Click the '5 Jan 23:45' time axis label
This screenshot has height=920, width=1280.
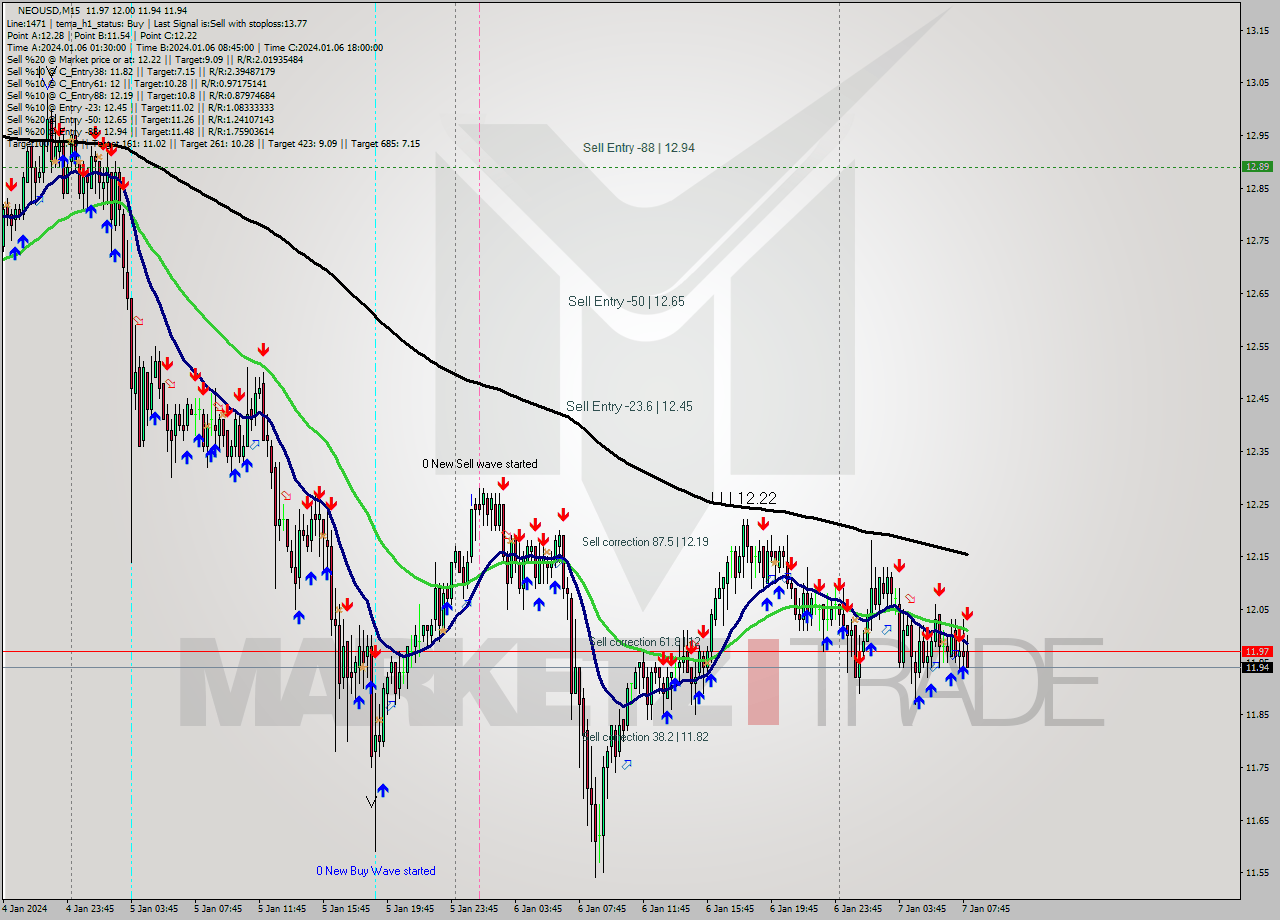point(474,909)
